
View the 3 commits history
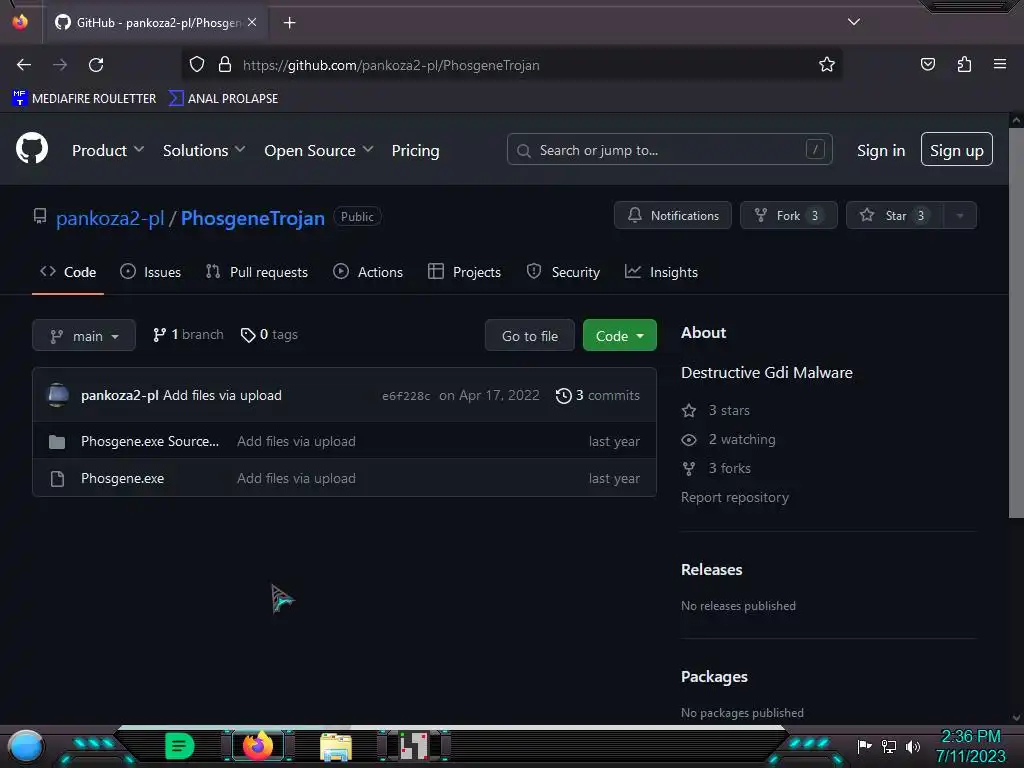click(598, 395)
